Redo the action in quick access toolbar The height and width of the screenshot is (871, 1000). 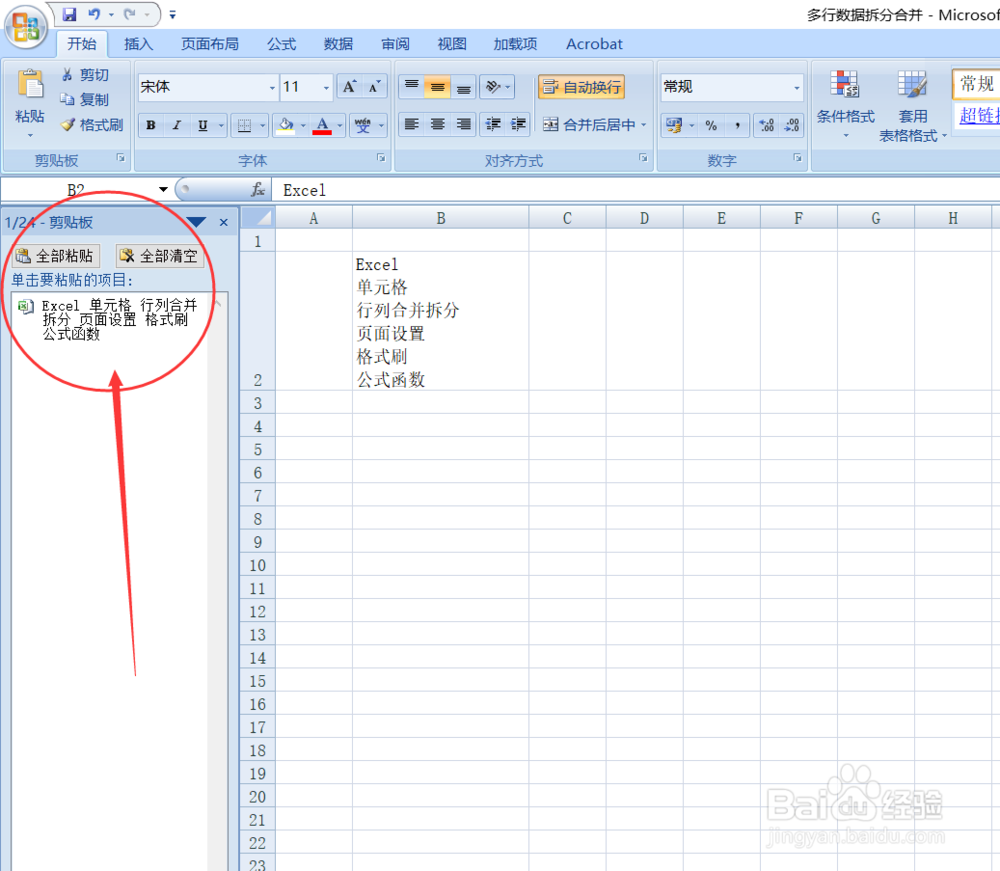coord(130,14)
